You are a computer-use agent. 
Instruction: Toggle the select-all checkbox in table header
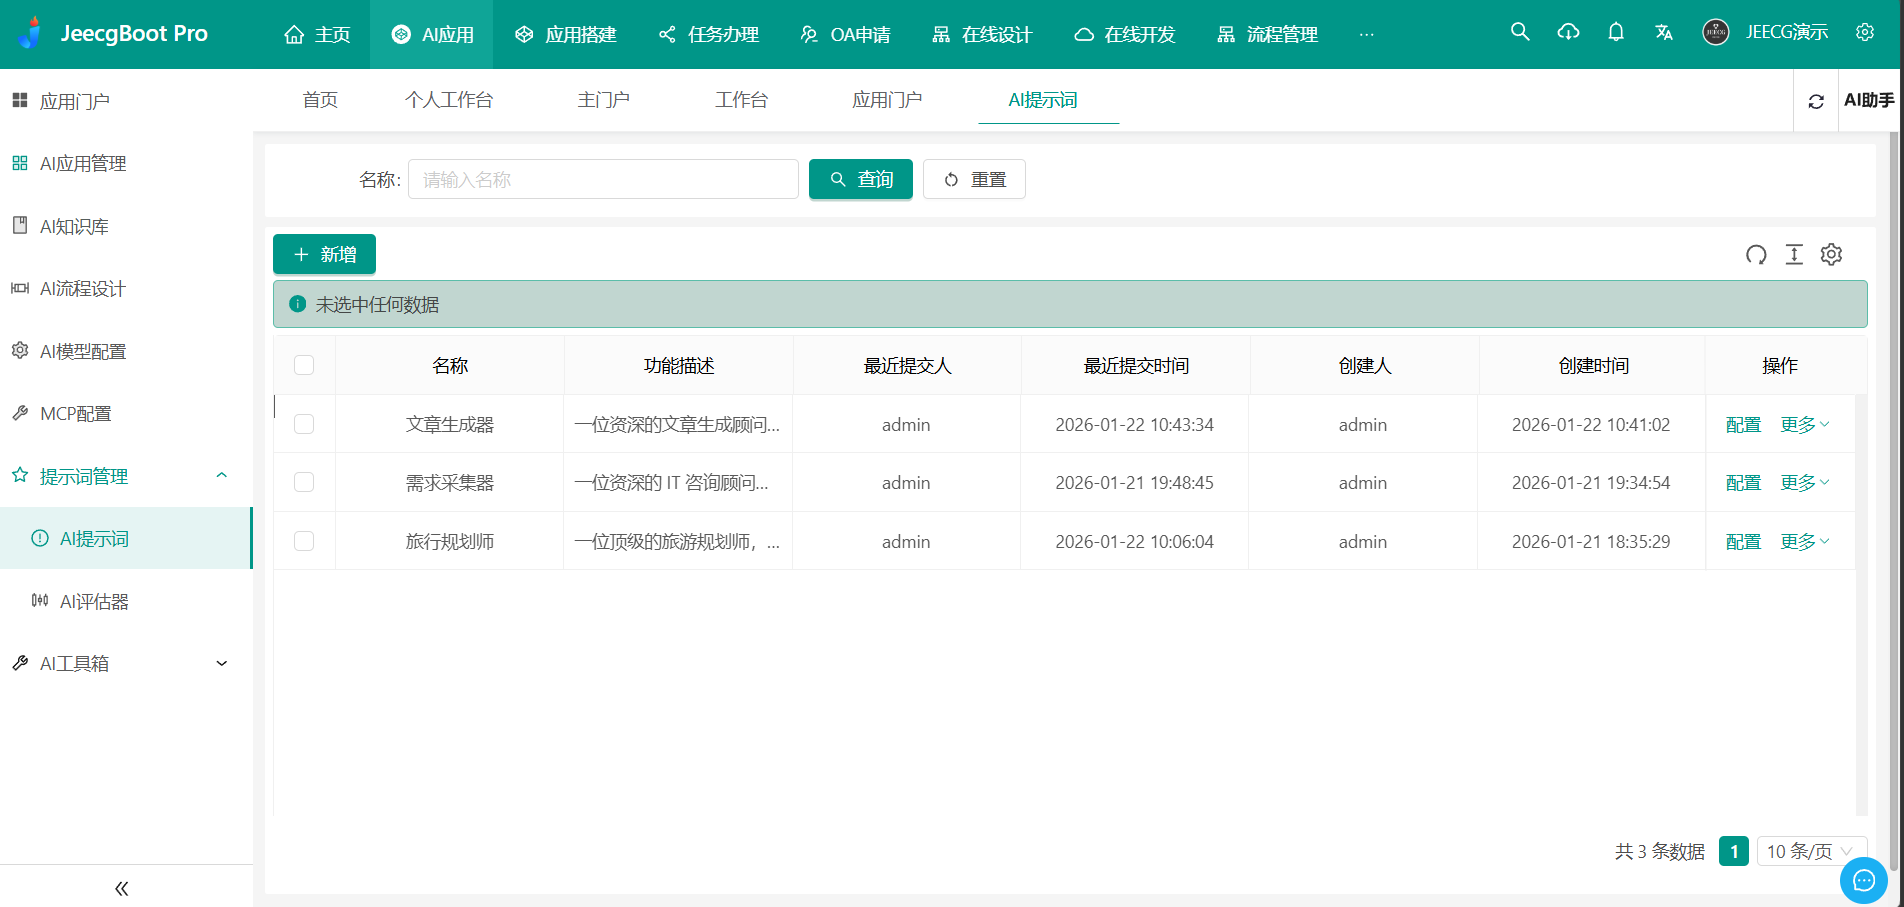tap(304, 365)
